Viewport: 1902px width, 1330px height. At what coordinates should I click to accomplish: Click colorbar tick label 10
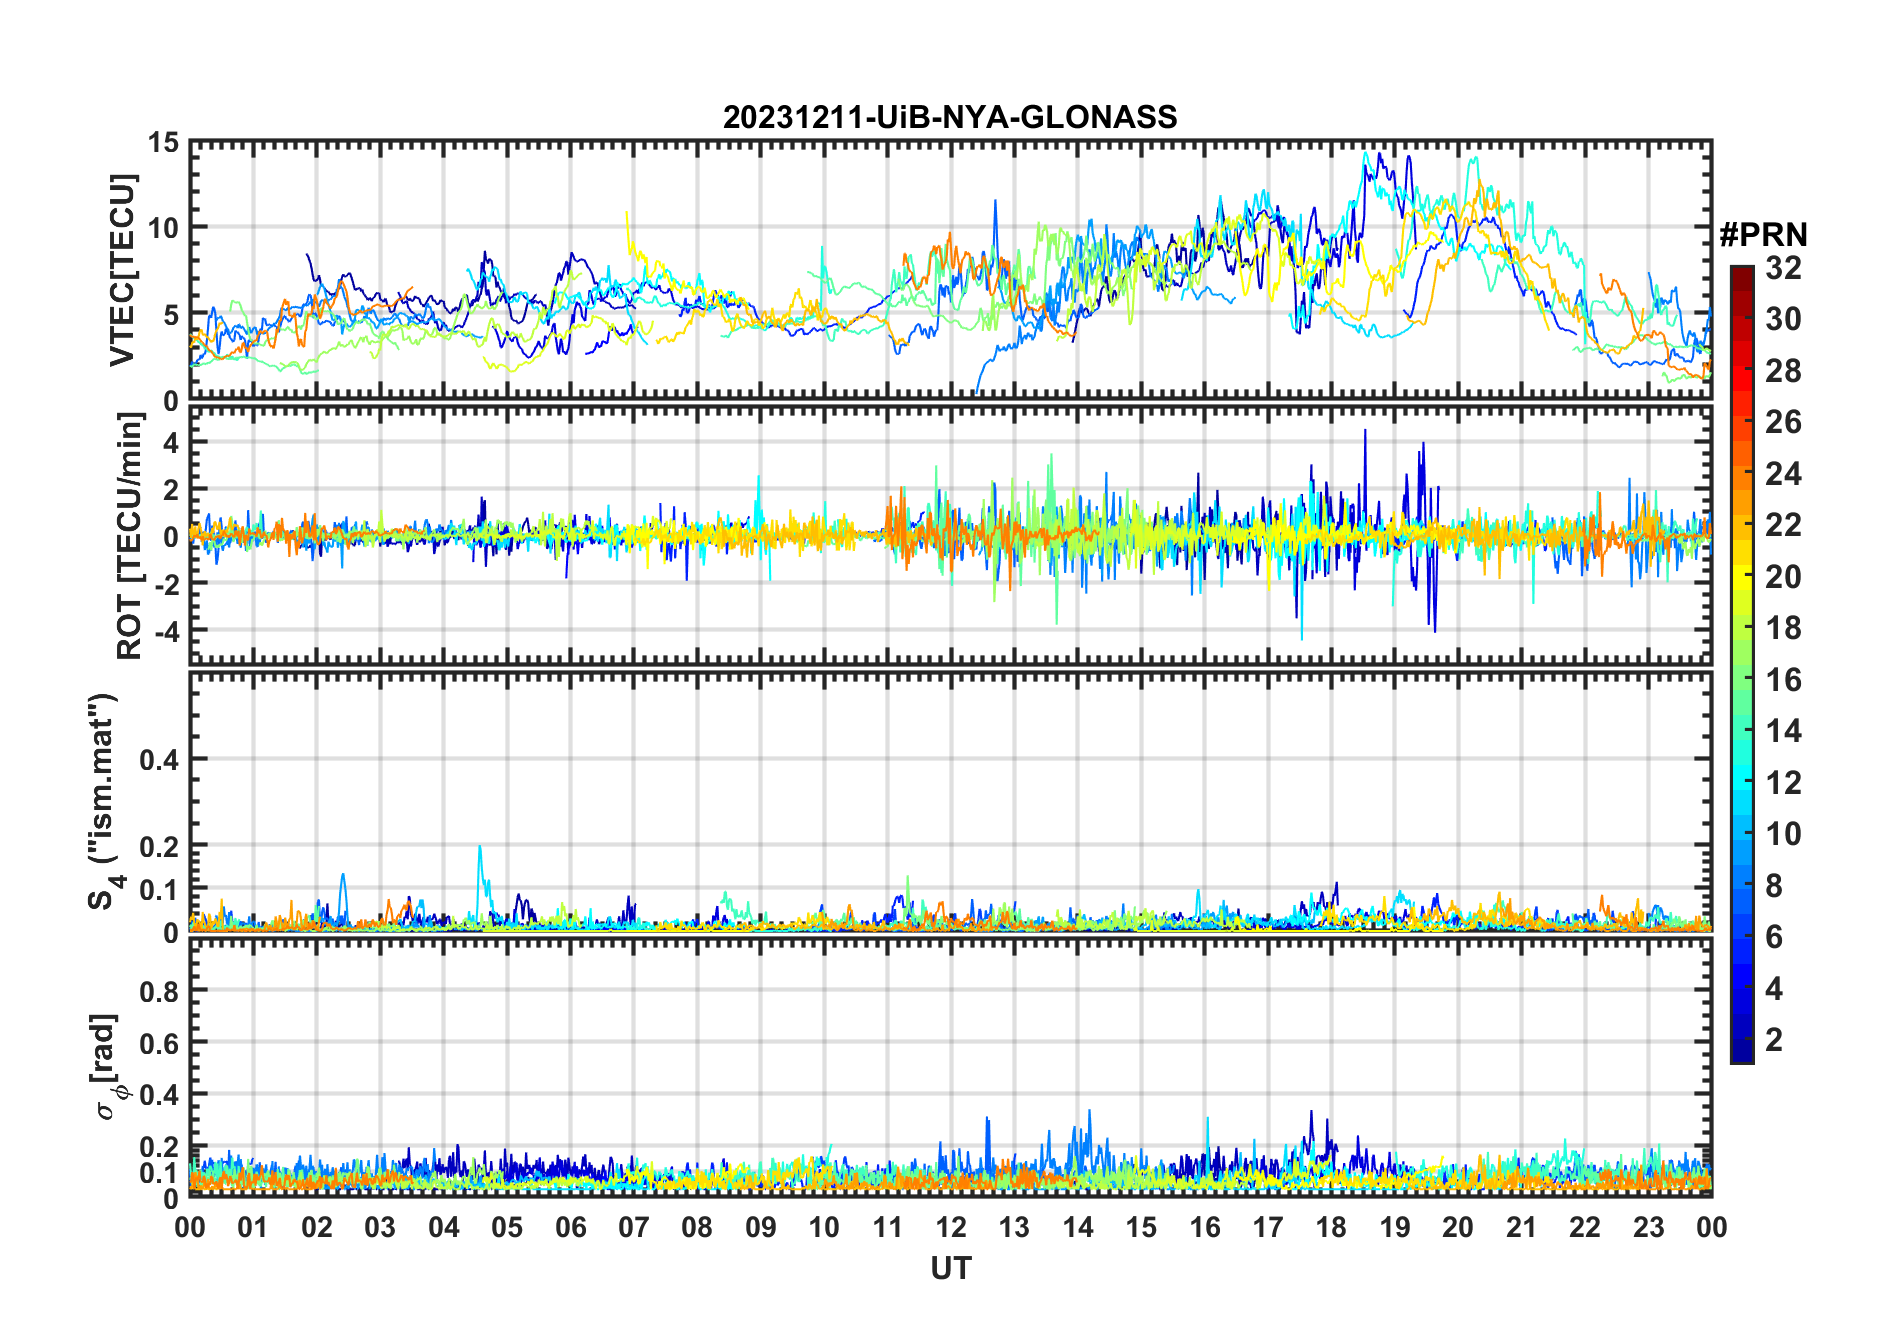tap(1783, 834)
